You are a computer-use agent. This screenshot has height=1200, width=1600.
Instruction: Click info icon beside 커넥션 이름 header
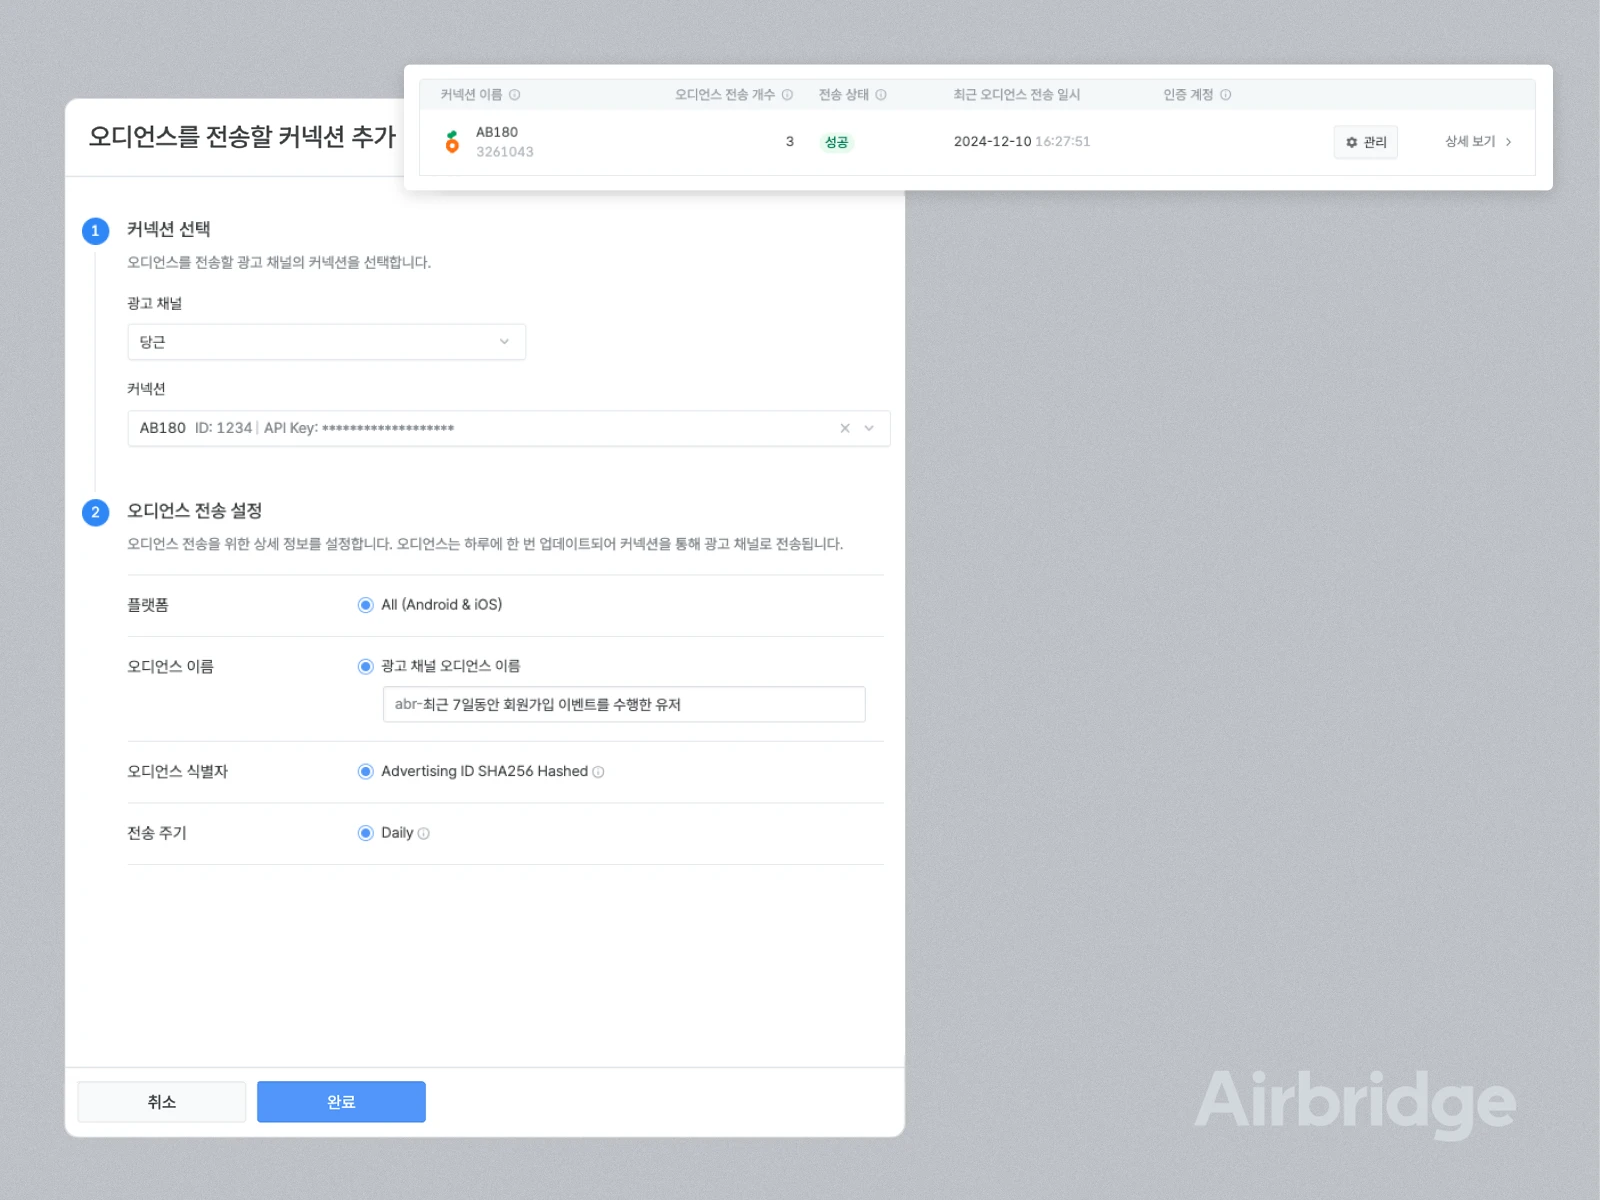pyautogui.click(x=514, y=95)
